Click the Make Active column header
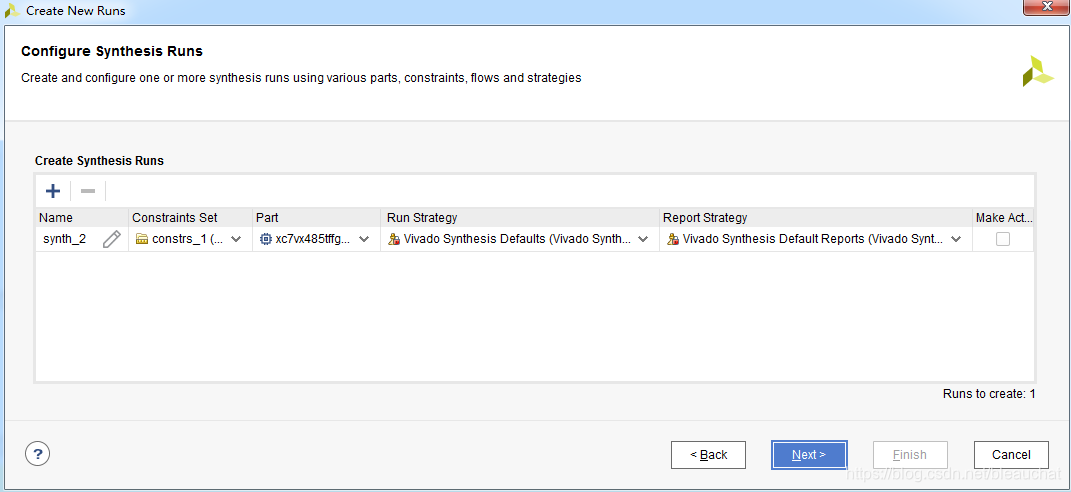This screenshot has width=1071, height=492. (x=1003, y=217)
